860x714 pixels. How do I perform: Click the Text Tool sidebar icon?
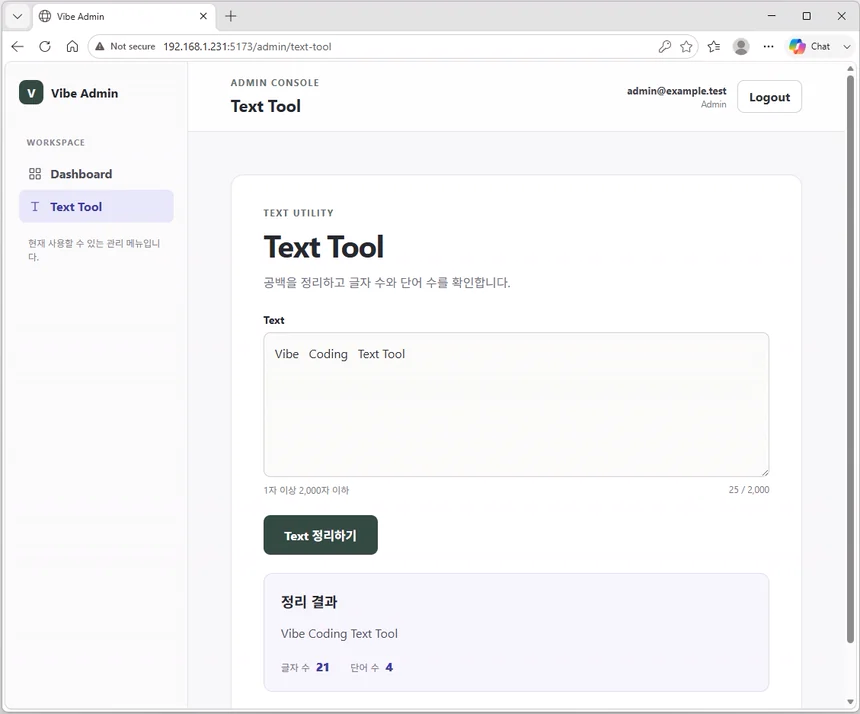pos(35,207)
